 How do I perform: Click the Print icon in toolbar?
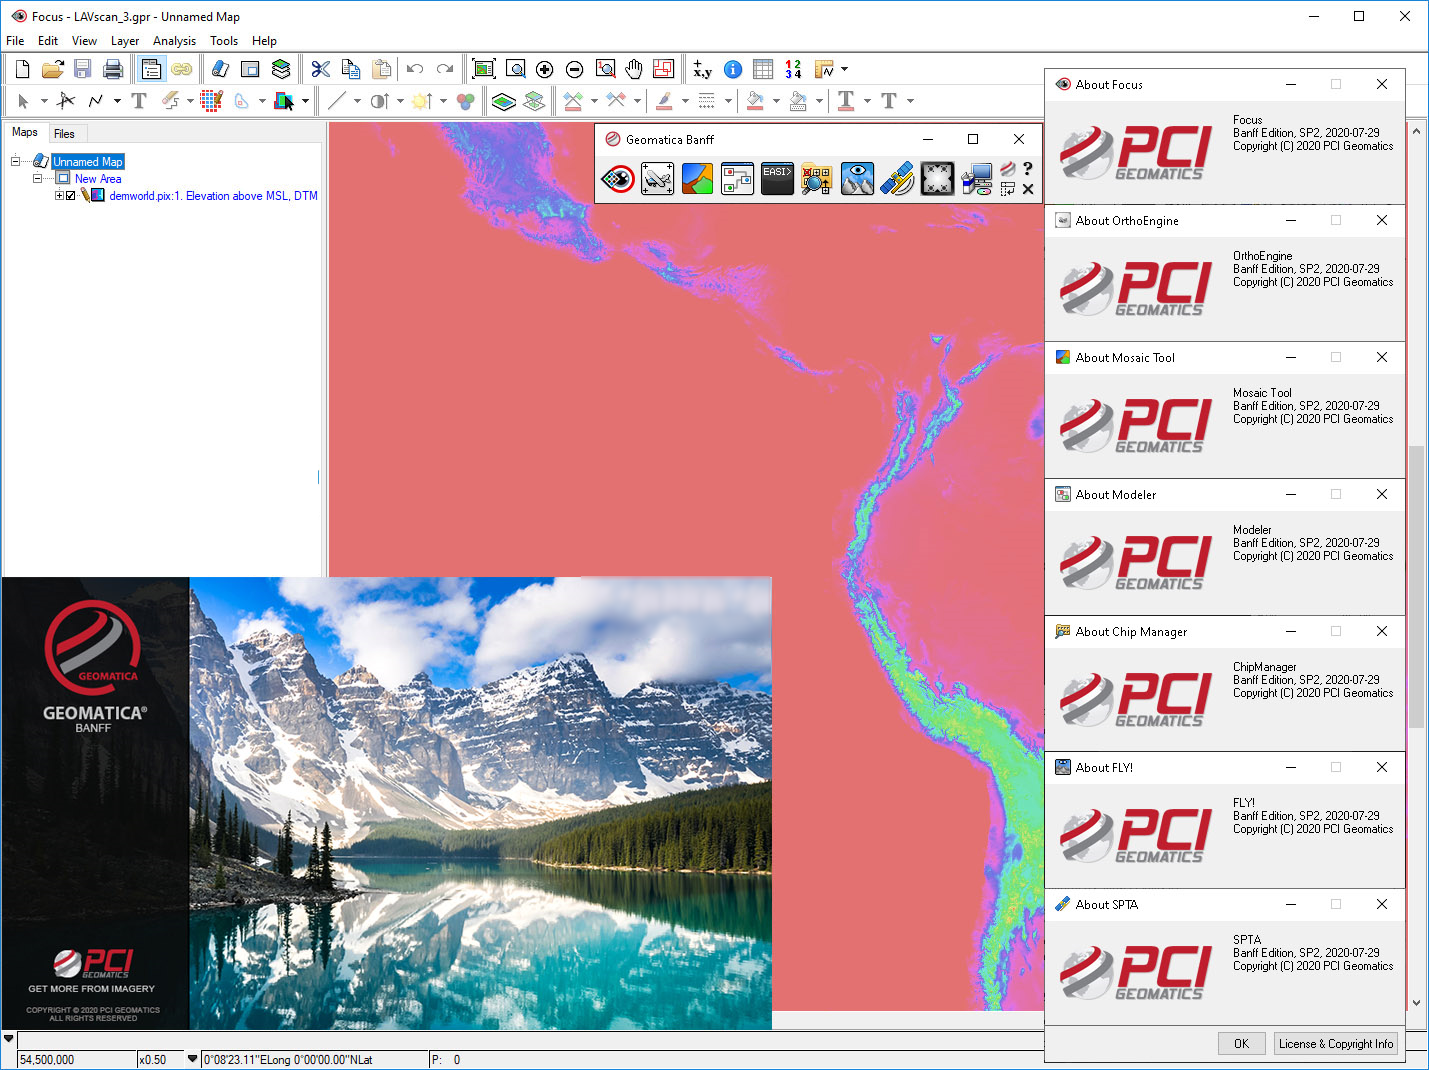click(x=113, y=69)
